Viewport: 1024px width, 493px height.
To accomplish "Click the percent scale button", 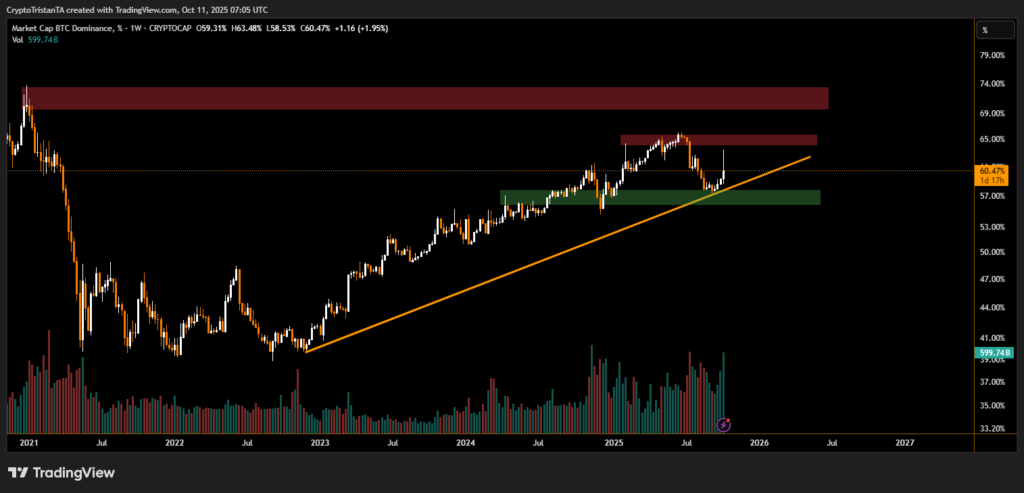I will (984, 29).
